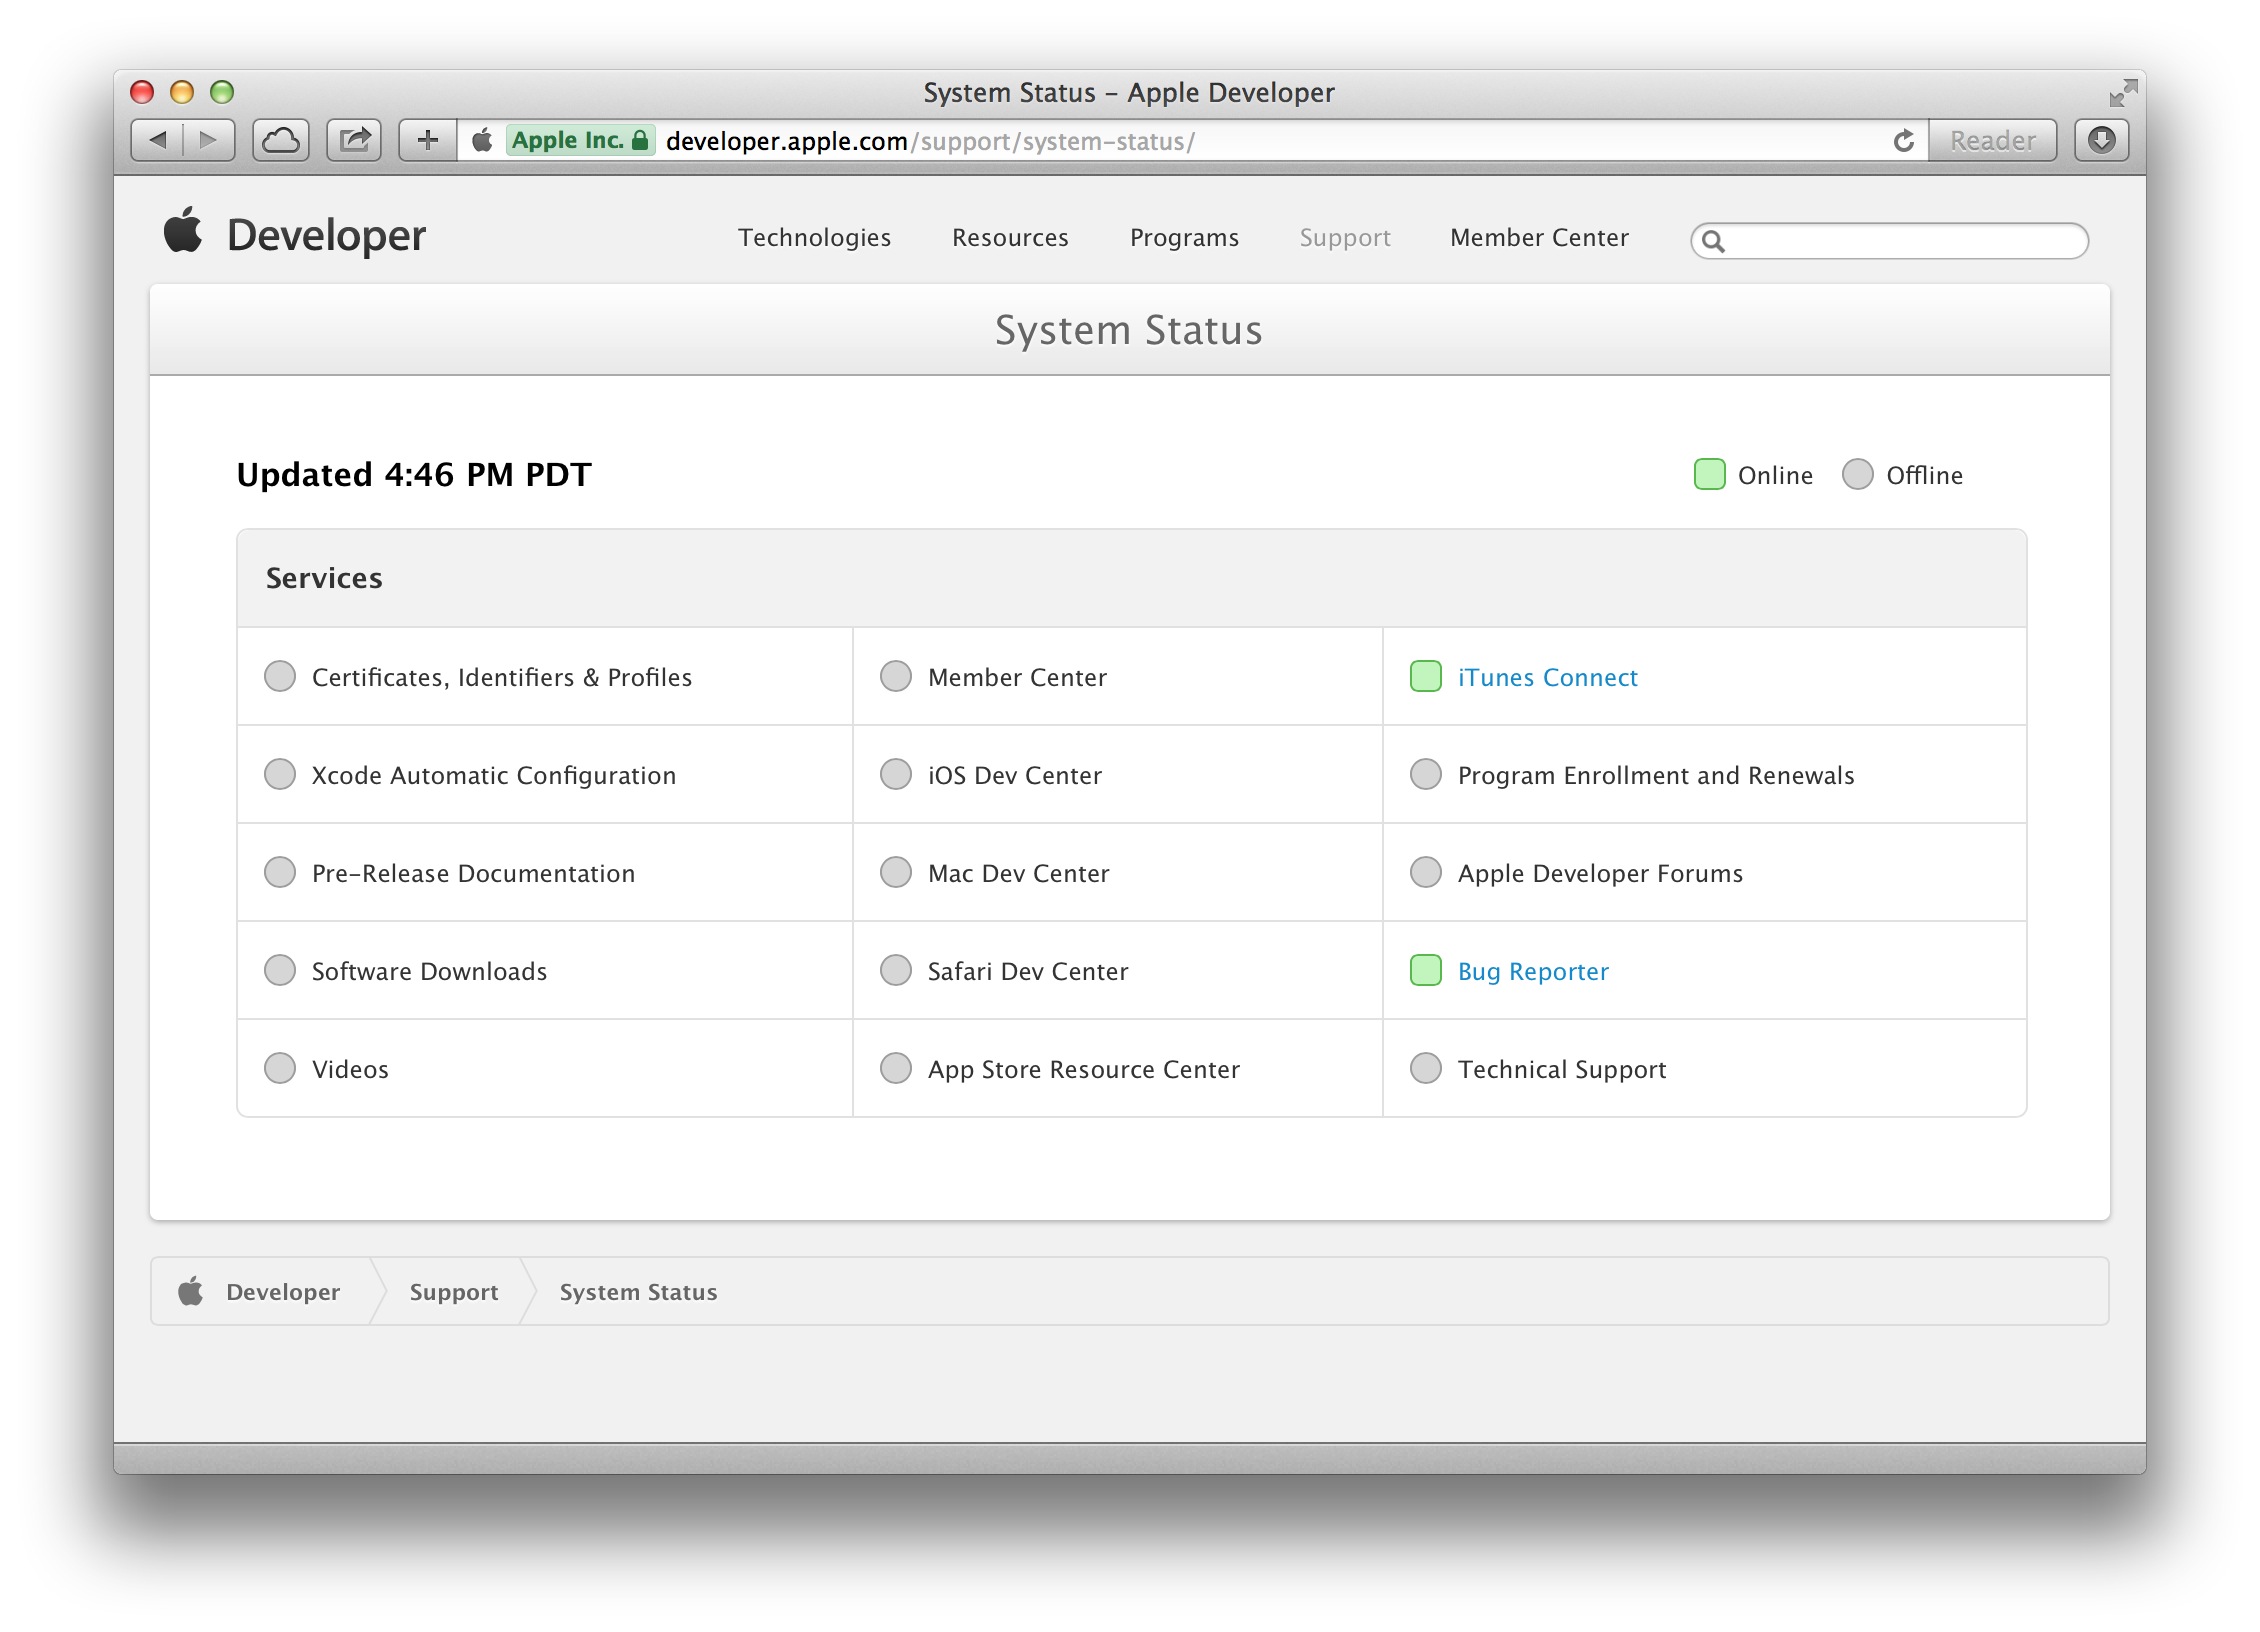
Task: Click the yellow minimize window button
Action: coord(182,92)
